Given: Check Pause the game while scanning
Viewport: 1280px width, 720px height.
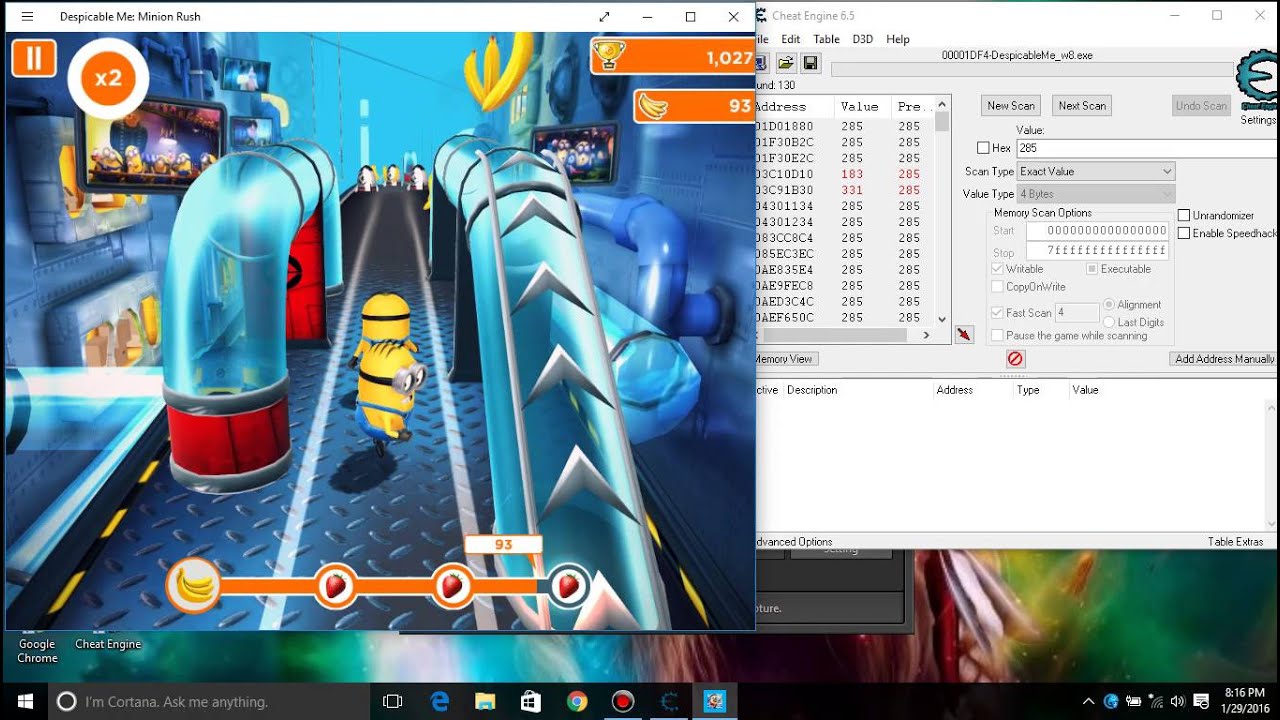Looking at the screenshot, I should (x=997, y=336).
